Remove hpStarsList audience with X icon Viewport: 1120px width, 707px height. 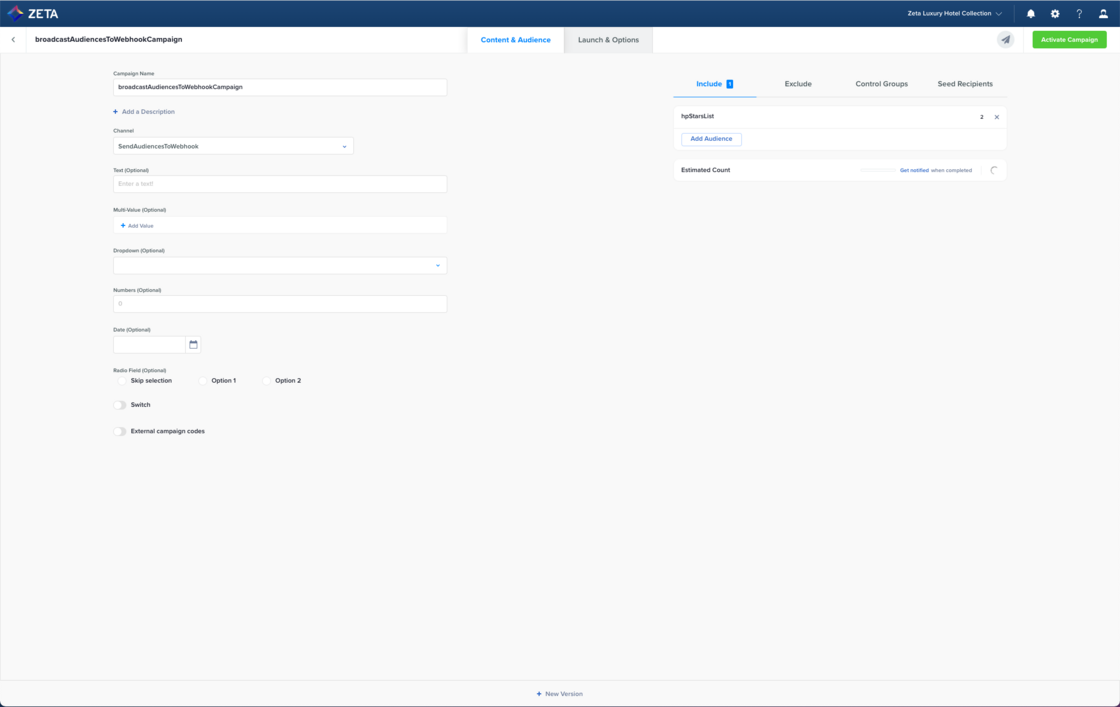pos(997,117)
